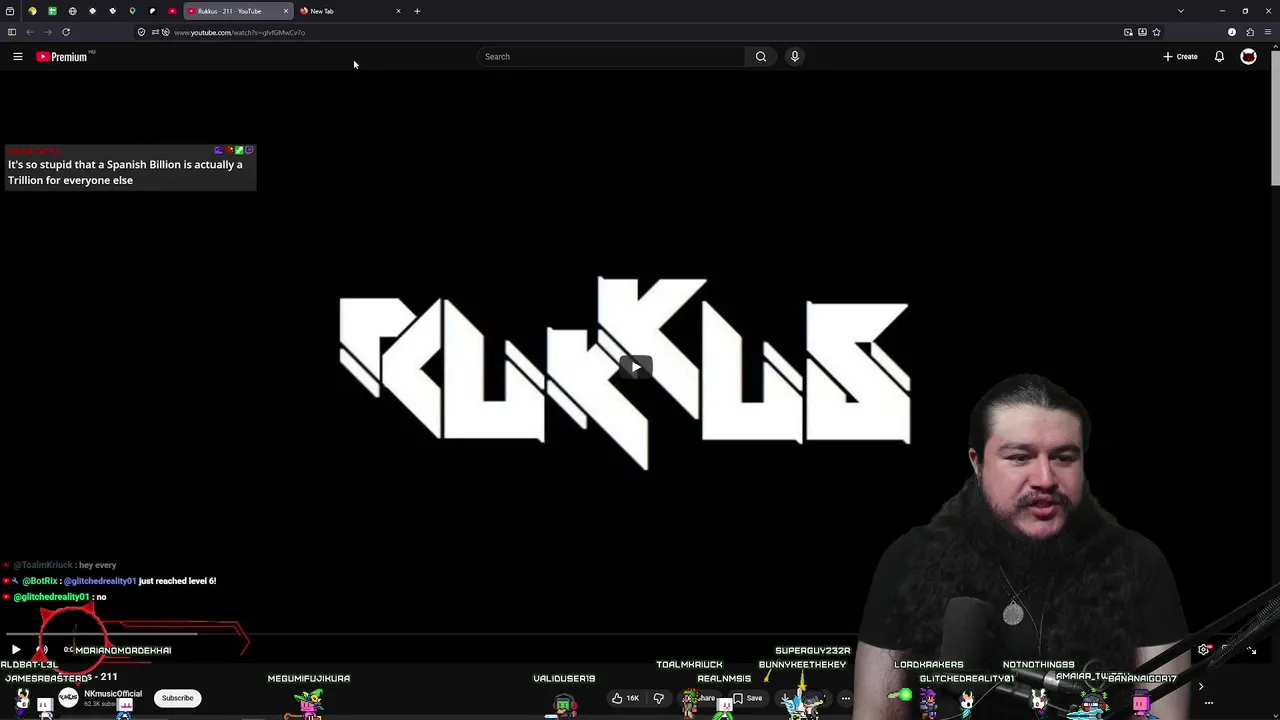Open the account avatar menu
The width and height of the screenshot is (1280, 720).
[1248, 57]
